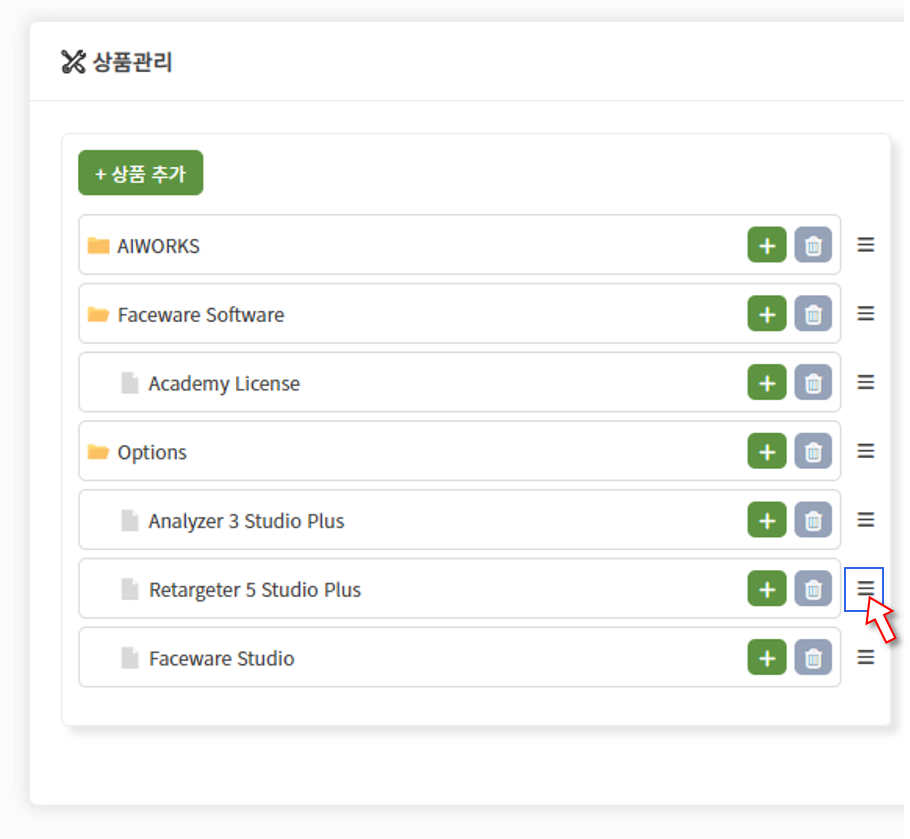Select the Academy License item
Viewport: 910px width, 839px height.
click(x=224, y=384)
